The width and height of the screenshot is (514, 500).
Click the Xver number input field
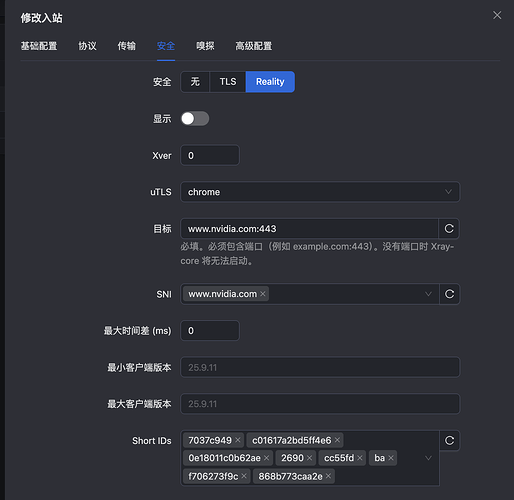click(x=210, y=155)
